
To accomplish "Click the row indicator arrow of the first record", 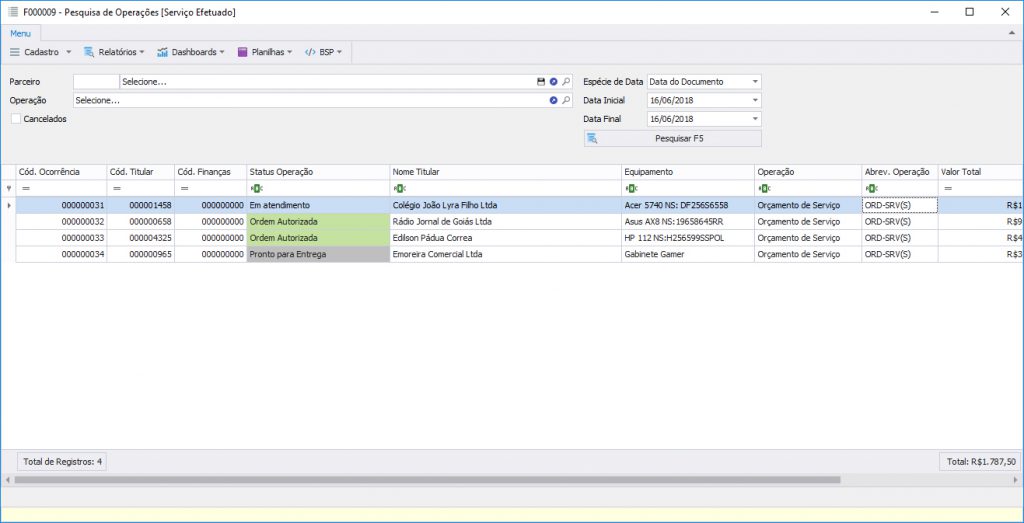I will tap(8, 206).
